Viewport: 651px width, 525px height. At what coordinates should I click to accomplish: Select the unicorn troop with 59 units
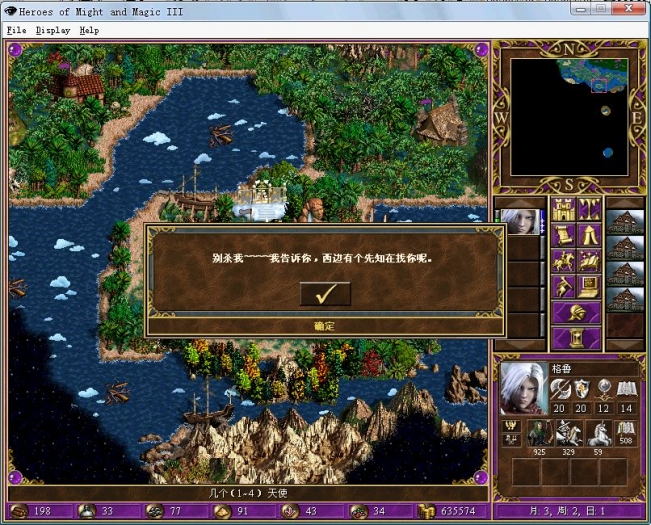598,433
